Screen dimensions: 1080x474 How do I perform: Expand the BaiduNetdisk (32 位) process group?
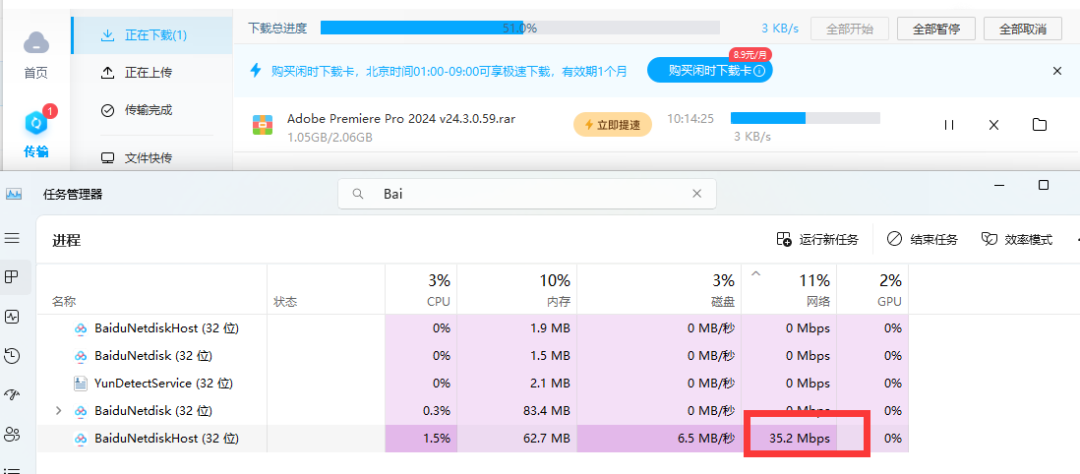pos(58,410)
